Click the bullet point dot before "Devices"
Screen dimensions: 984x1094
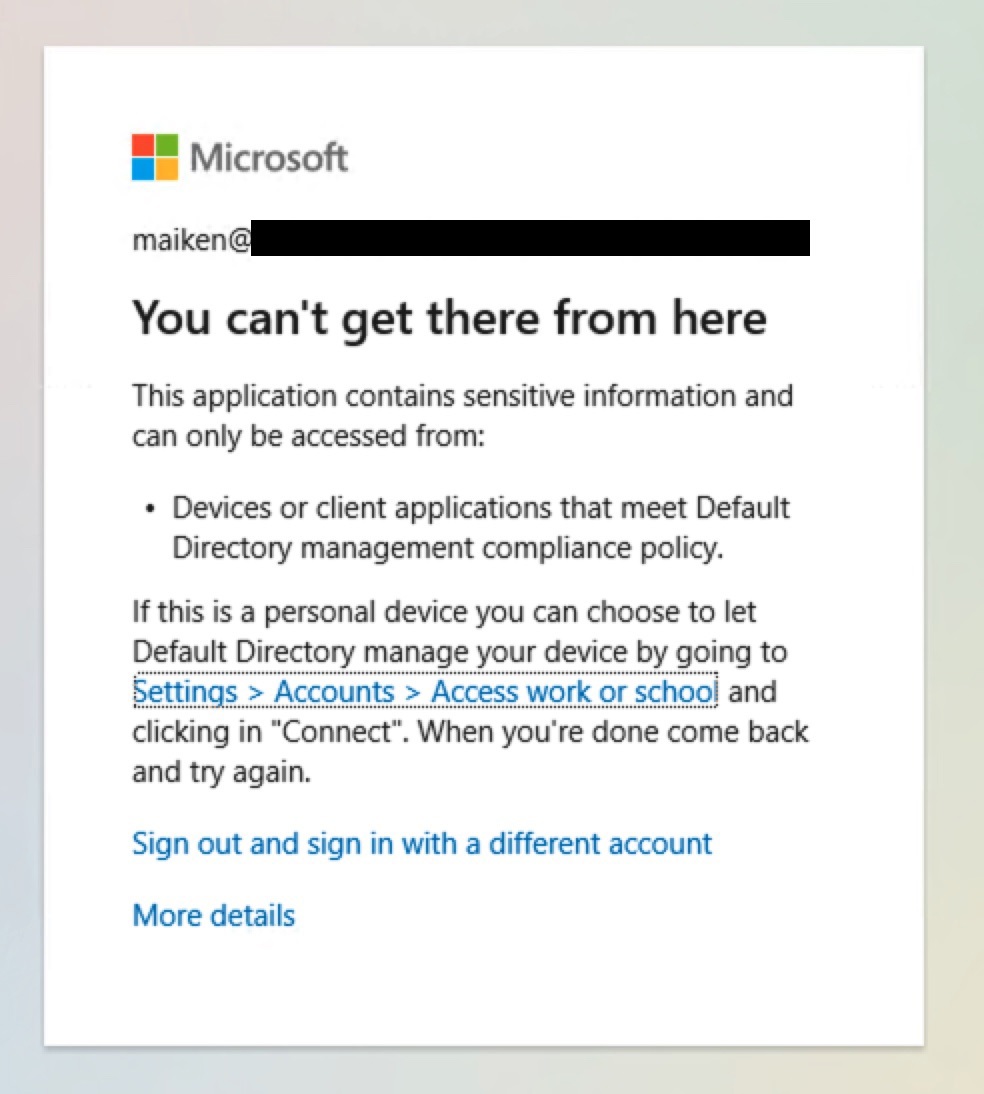point(149,509)
